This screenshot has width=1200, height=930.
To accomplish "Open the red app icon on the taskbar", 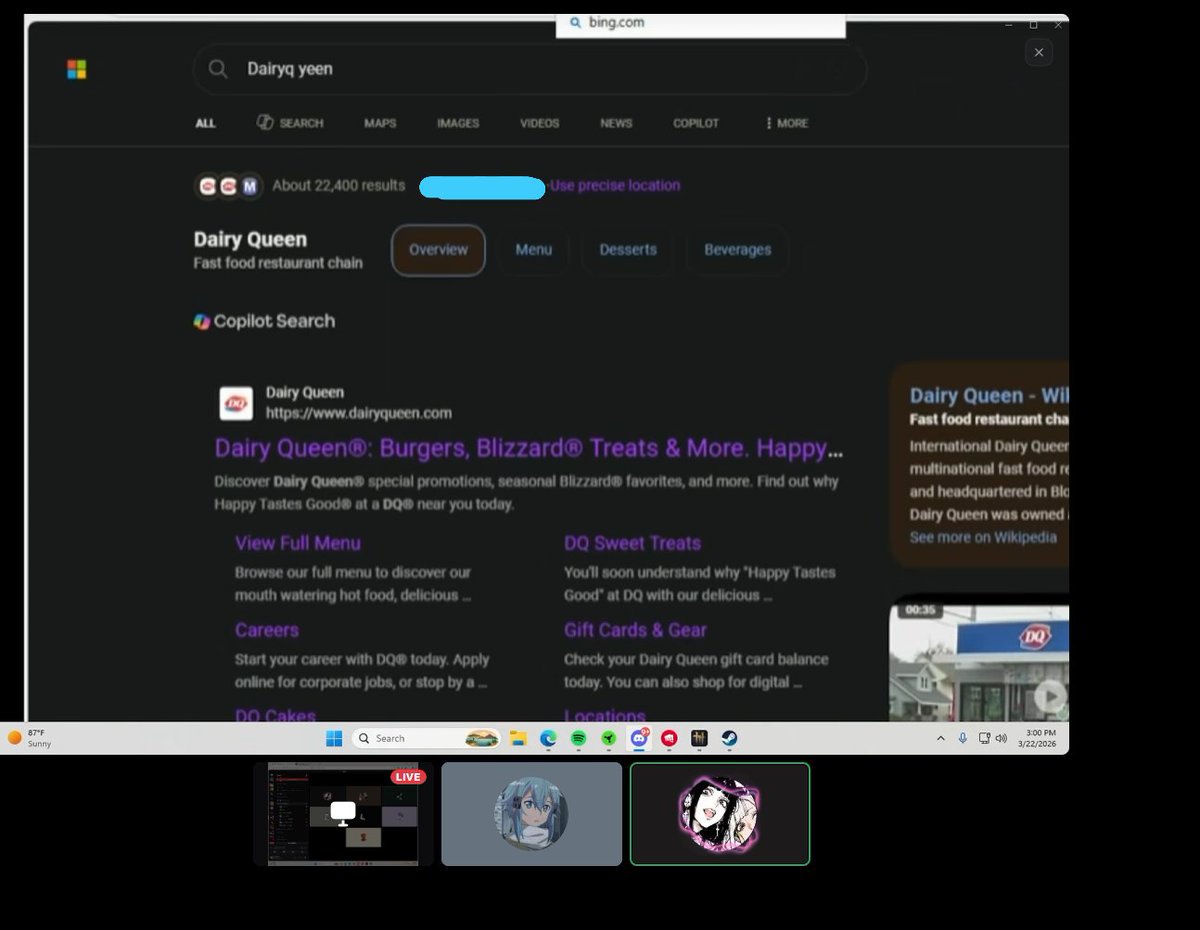I will (669, 738).
